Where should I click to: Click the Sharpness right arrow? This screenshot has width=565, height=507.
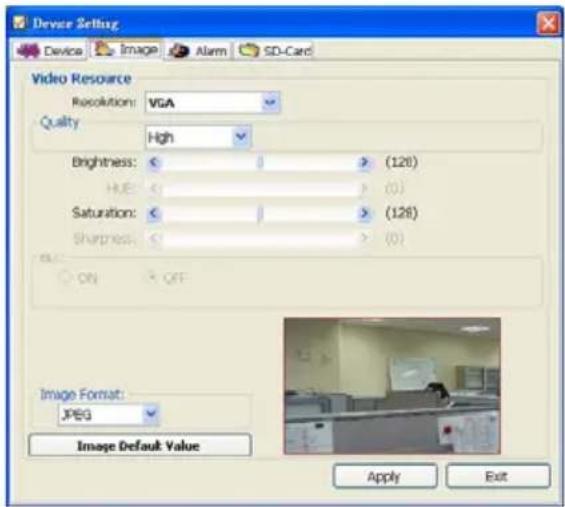tap(364, 238)
